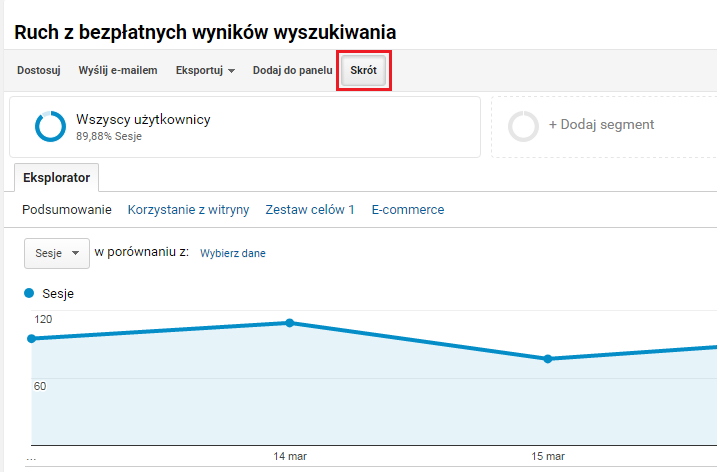717x472 pixels.
Task: Click the 15 mar data point
Action: coord(548,359)
